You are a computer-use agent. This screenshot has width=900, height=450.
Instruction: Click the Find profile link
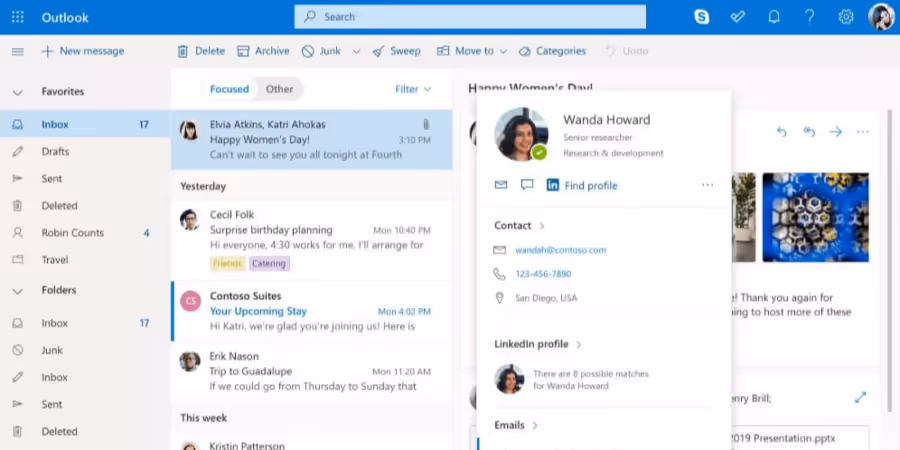(591, 185)
